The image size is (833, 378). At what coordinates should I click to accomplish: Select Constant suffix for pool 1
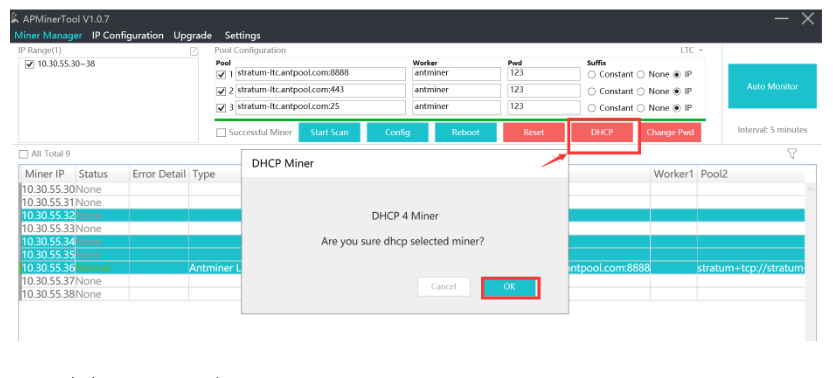tap(592, 75)
